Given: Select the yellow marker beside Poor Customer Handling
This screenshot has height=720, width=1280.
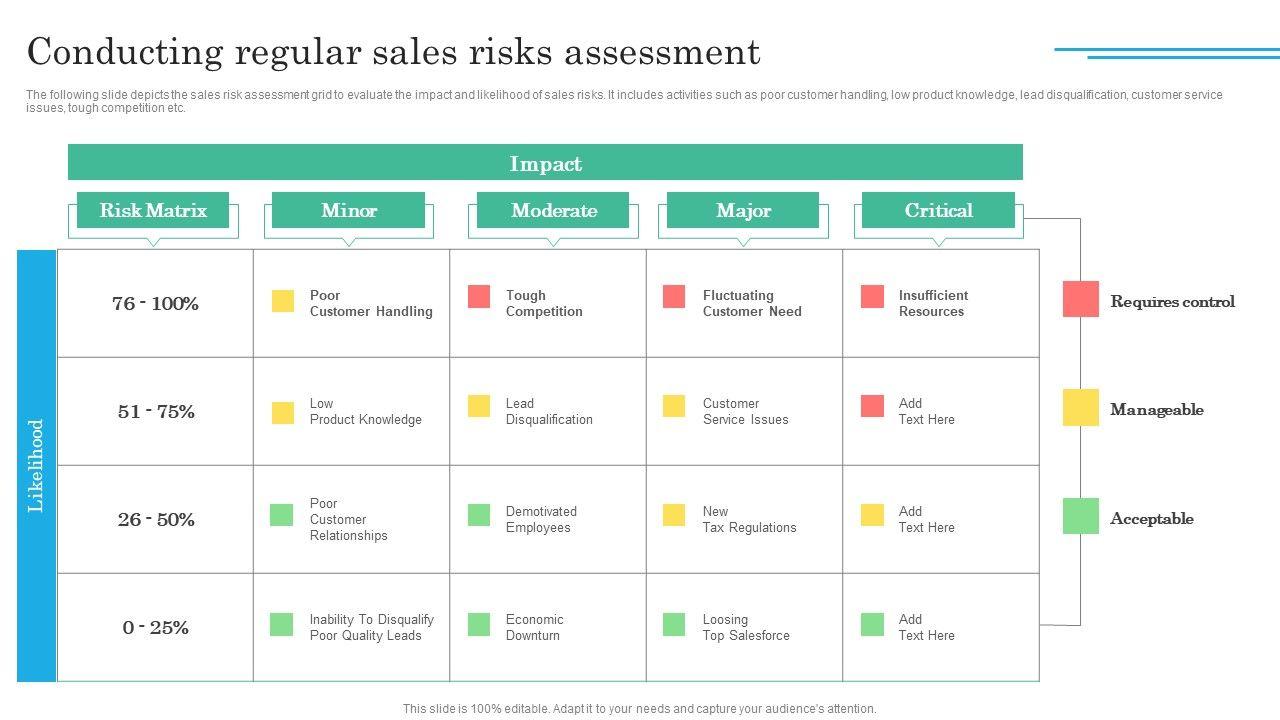Looking at the screenshot, I should click(283, 301).
